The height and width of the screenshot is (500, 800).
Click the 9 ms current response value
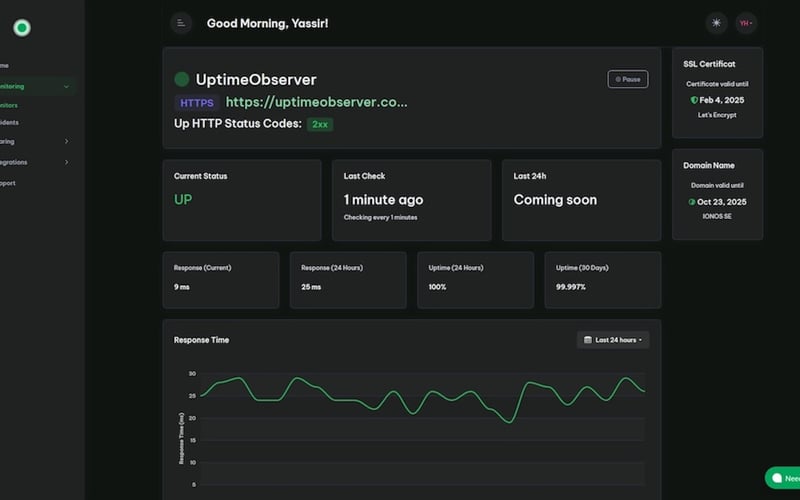click(x=182, y=287)
